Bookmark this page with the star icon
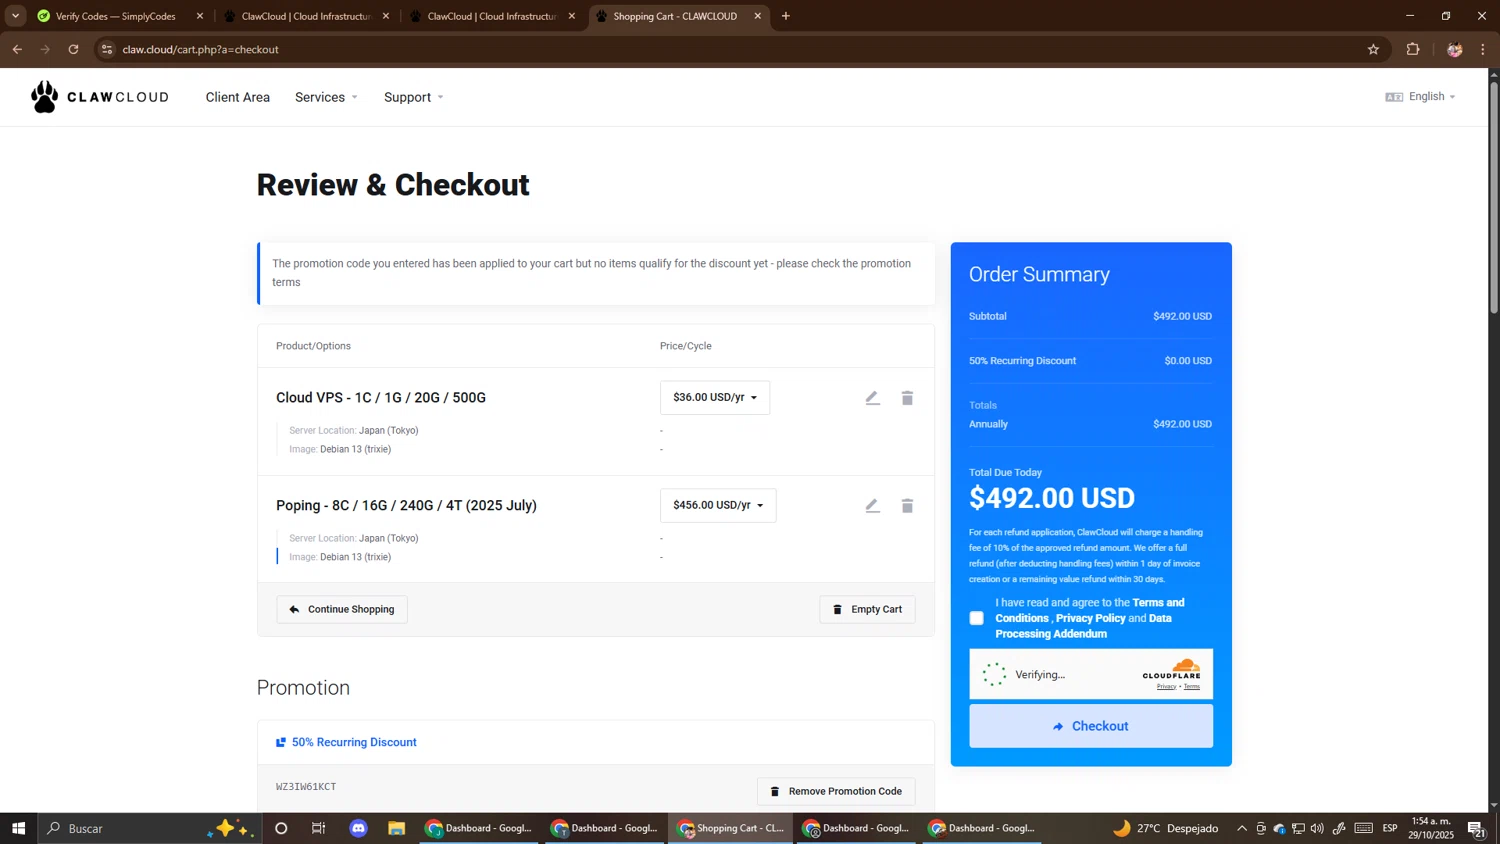The height and width of the screenshot is (844, 1500). (x=1373, y=49)
